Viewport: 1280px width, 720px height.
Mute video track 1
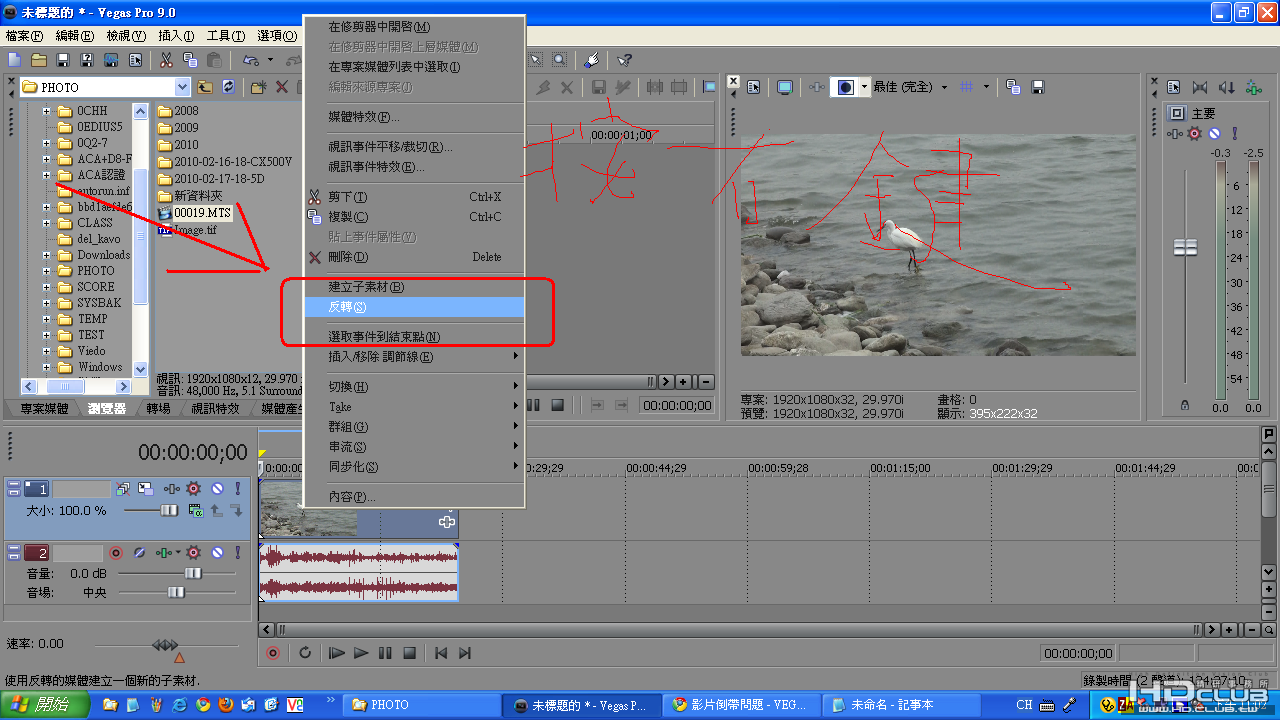click(x=217, y=489)
